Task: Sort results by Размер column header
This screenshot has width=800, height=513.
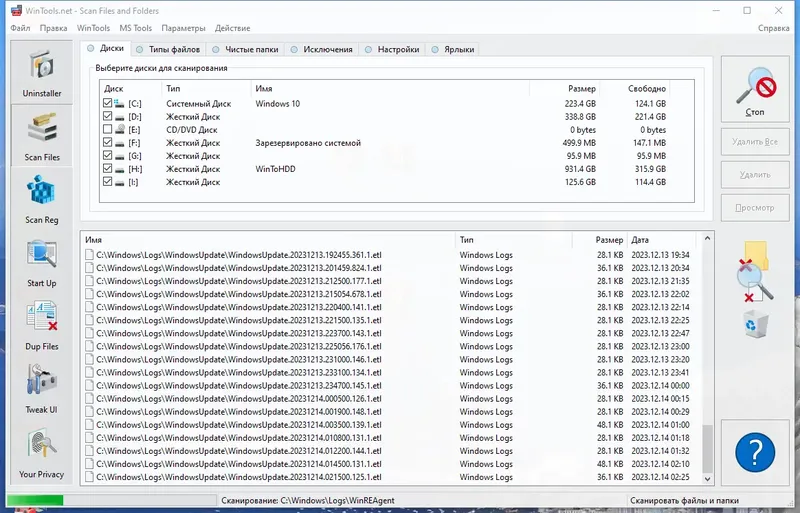Action: click(600, 239)
